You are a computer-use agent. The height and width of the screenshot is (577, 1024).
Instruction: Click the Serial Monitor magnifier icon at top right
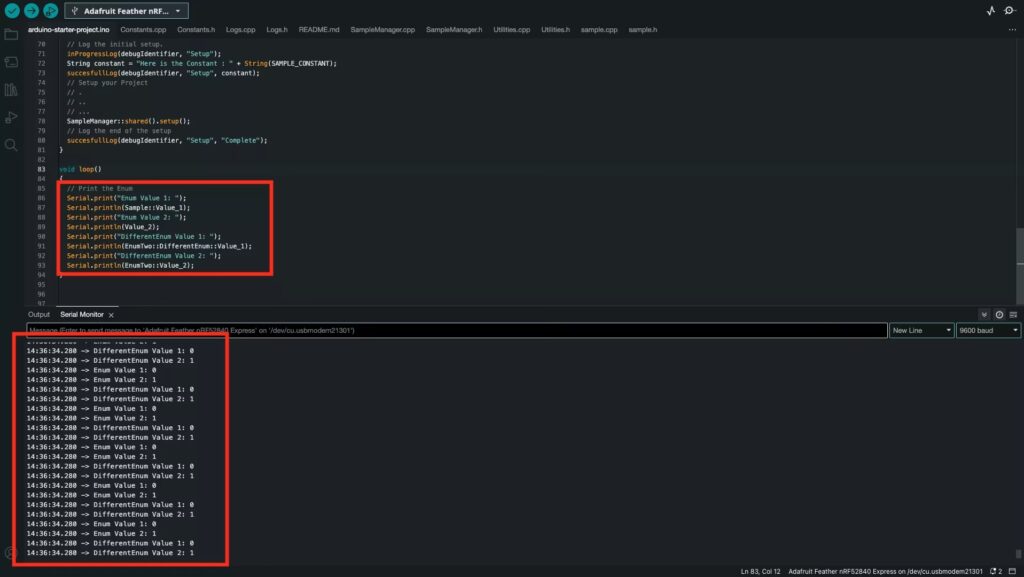point(1011,10)
